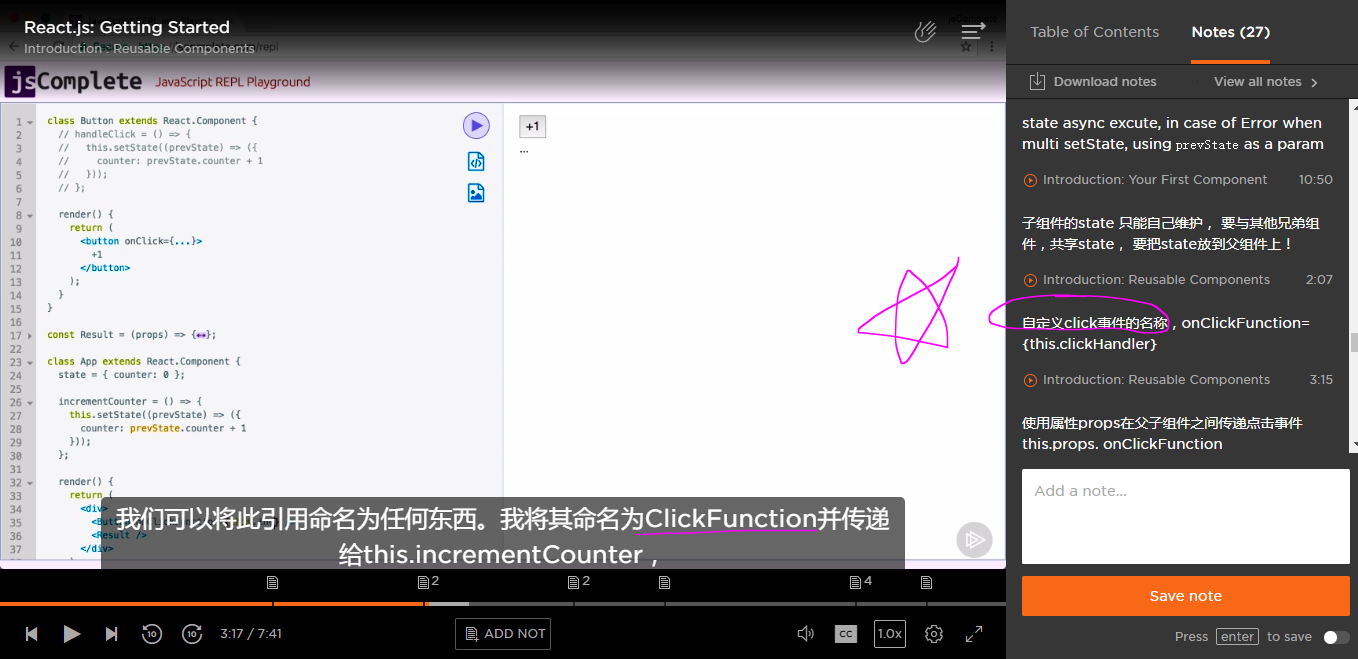Click the ADD NOTE button in player bar
Viewport: 1358px width, 659px height.
click(x=503, y=633)
